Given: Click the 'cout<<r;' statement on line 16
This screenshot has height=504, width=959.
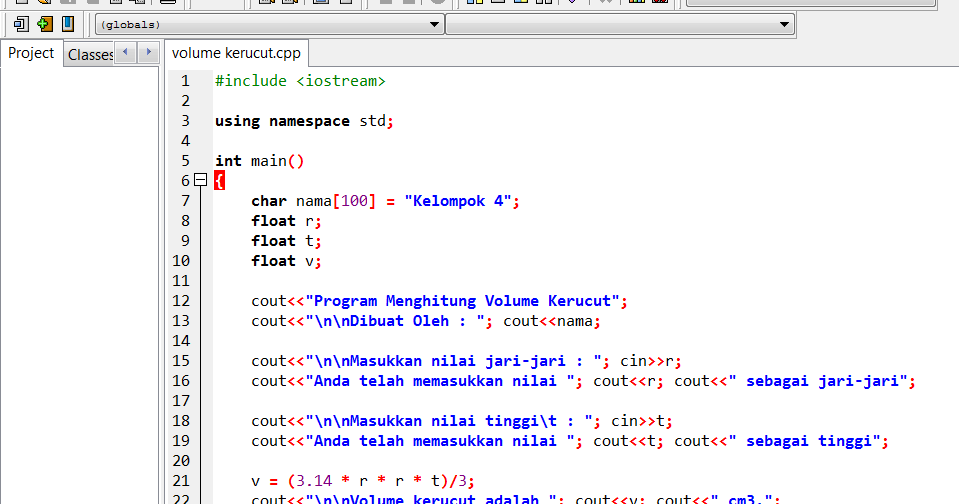Looking at the screenshot, I should pos(628,381).
